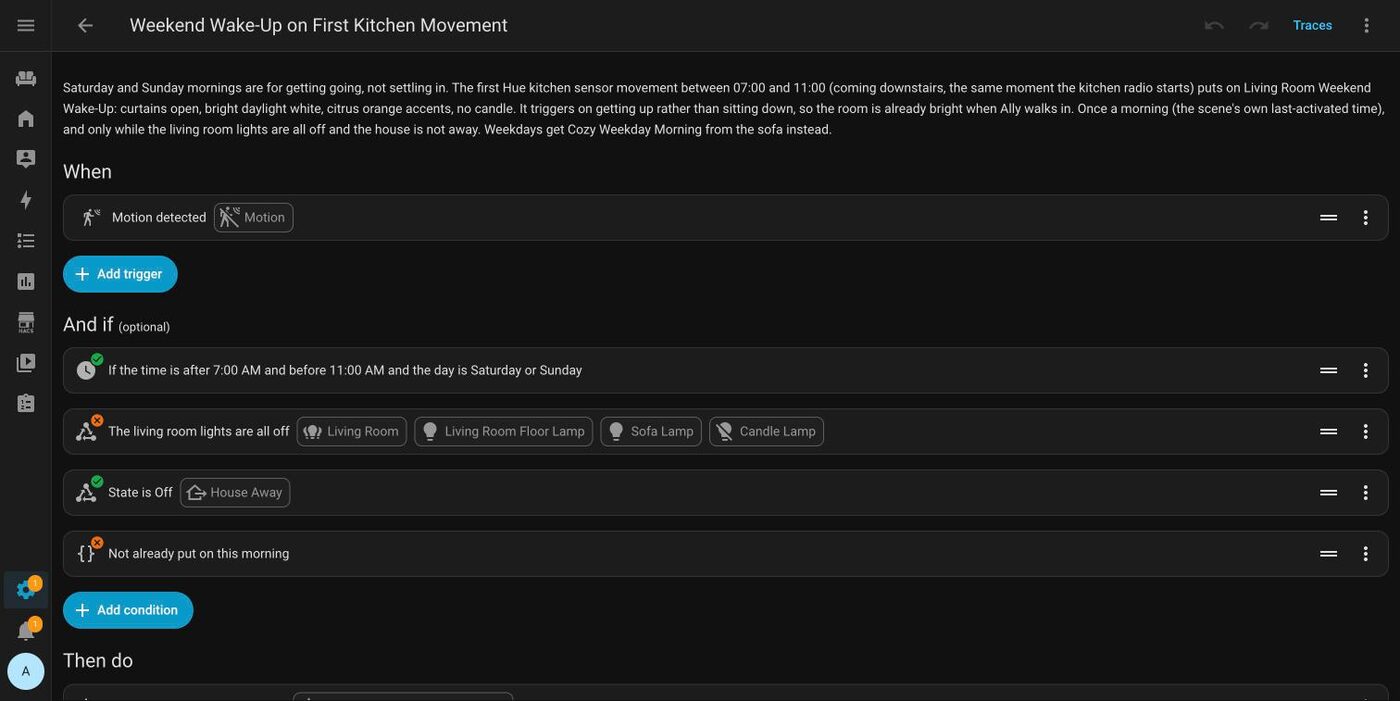Click the state icon on living room lights condition

click(x=86, y=432)
